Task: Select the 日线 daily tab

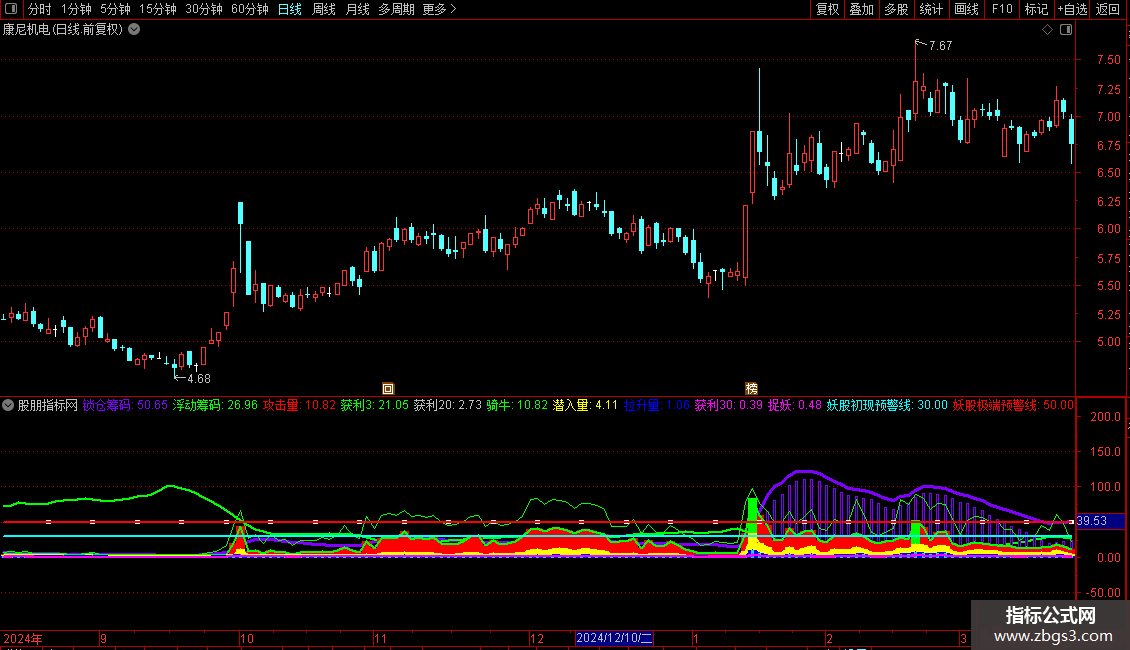Action: coord(290,9)
